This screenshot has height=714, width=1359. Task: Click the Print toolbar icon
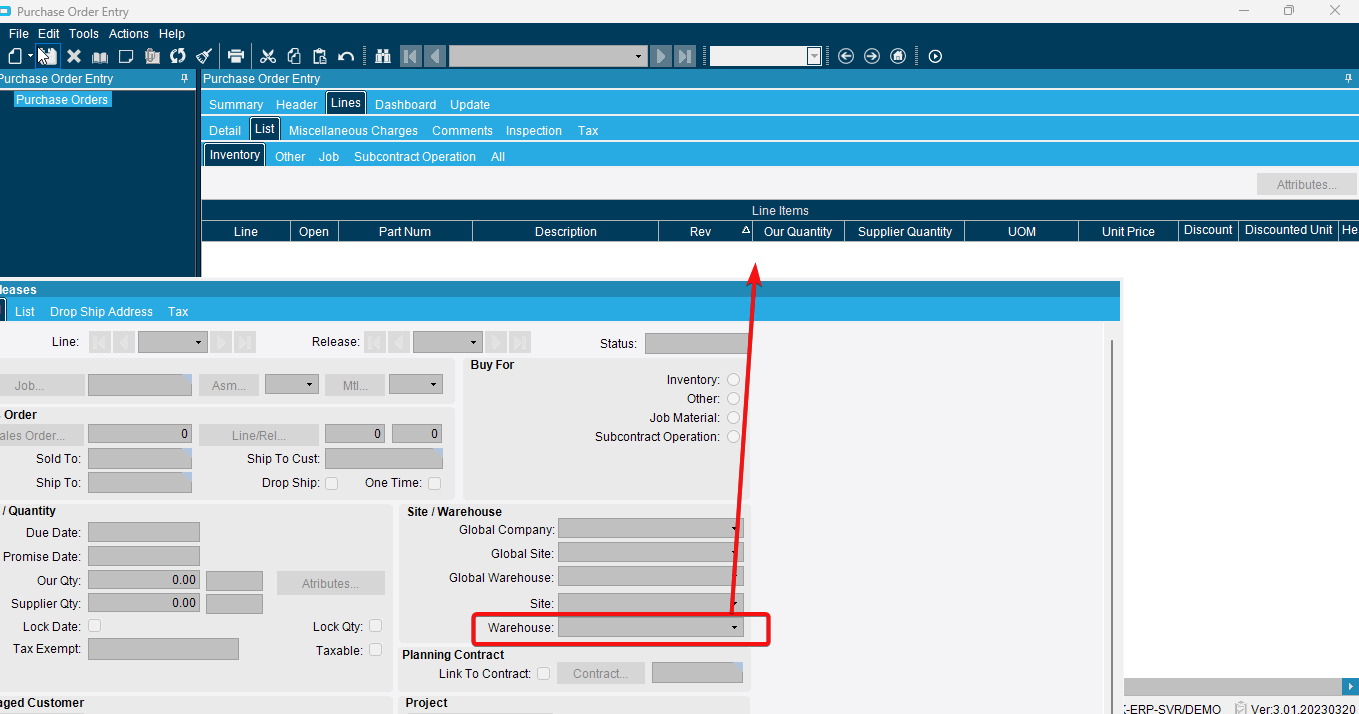(x=236, y=56)
